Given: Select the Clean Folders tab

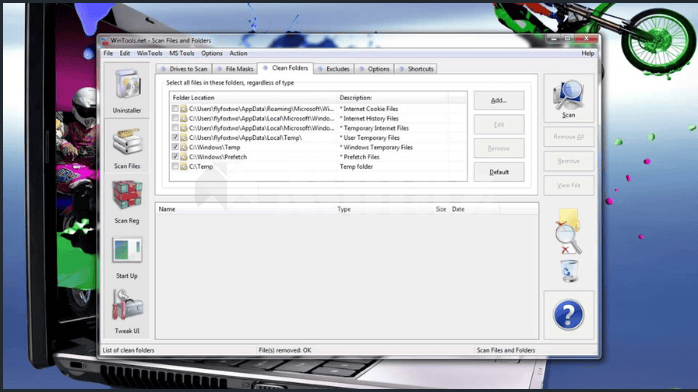Looking at the screenshot, I should tap(285, 68).
